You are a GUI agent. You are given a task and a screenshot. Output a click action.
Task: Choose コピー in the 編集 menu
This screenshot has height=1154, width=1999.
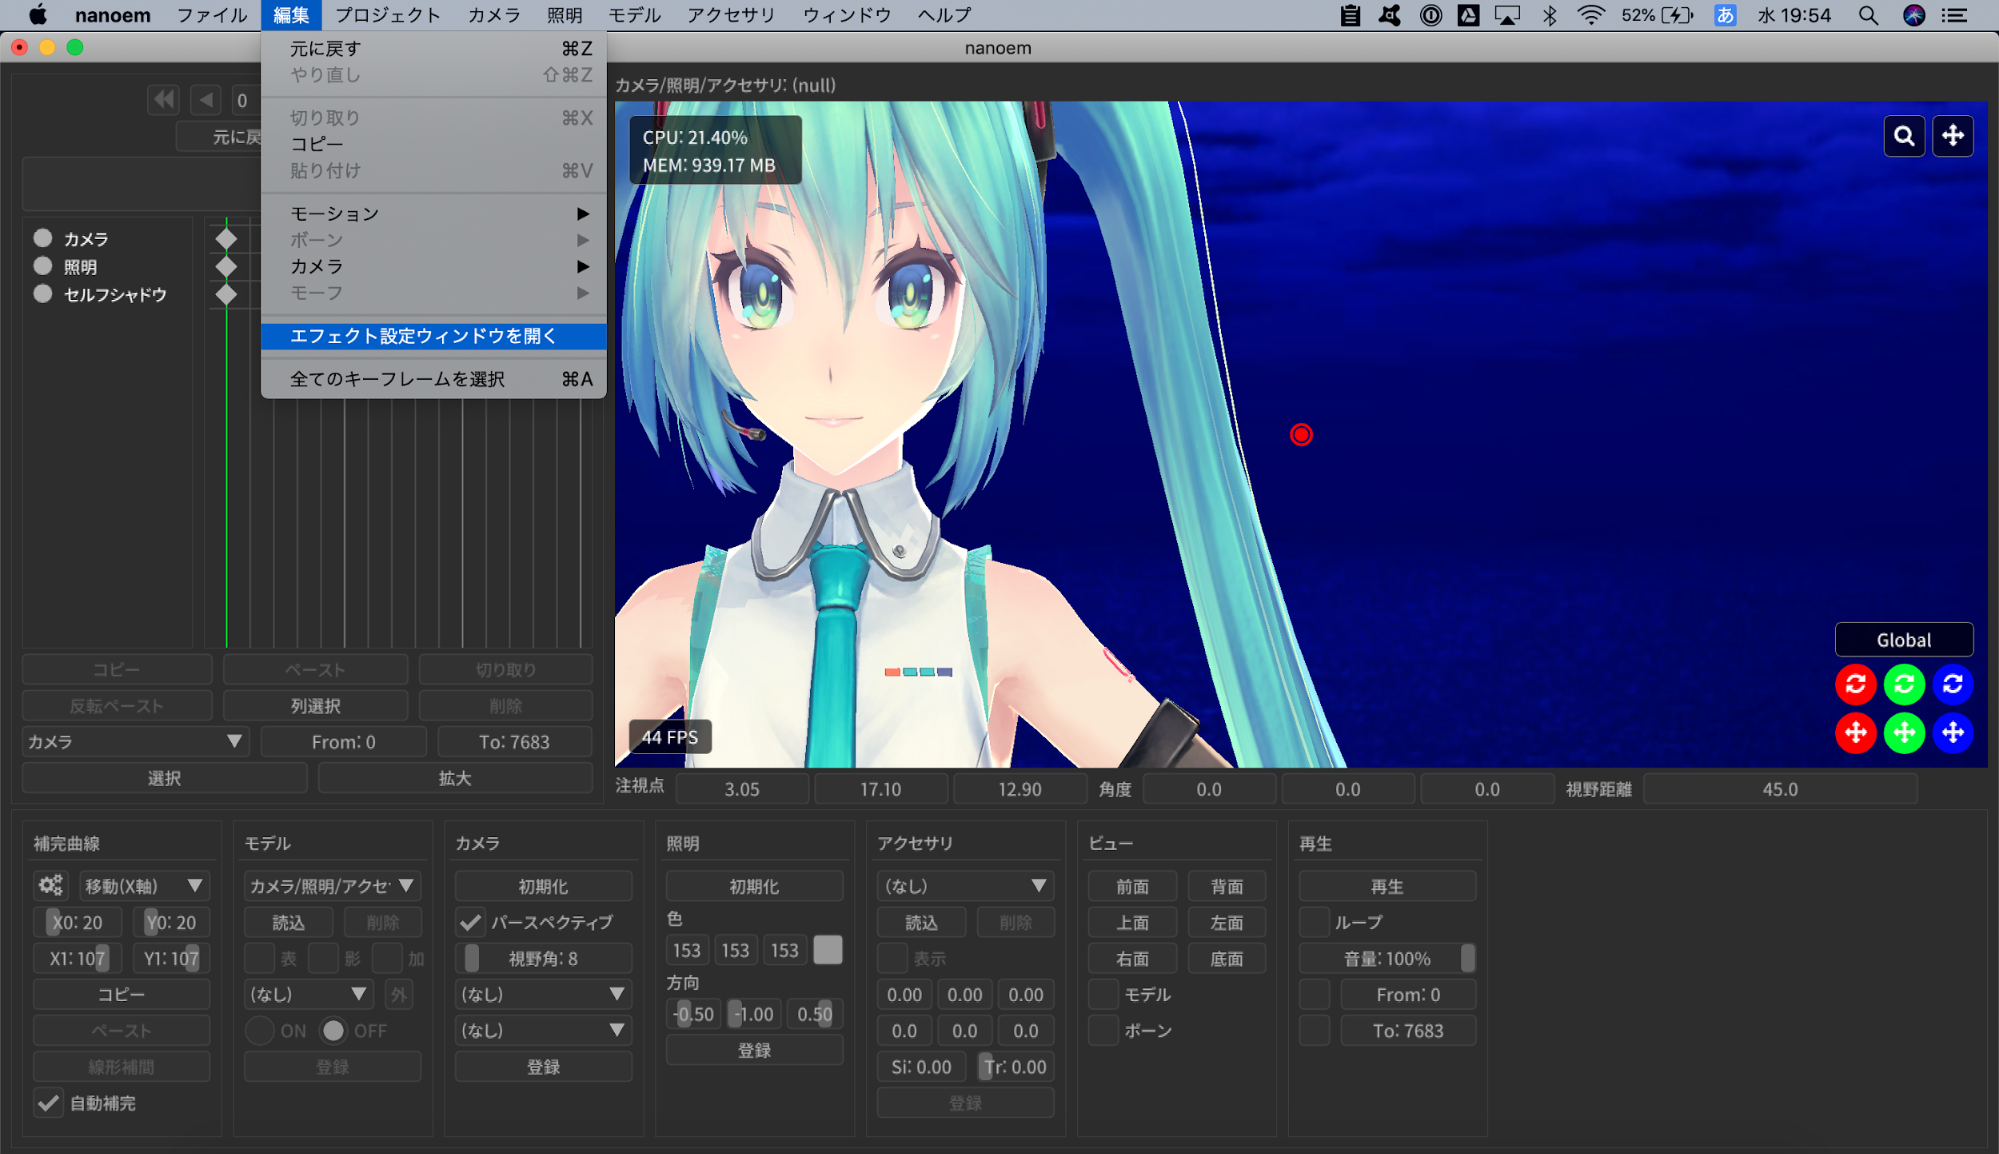point(433,144)
